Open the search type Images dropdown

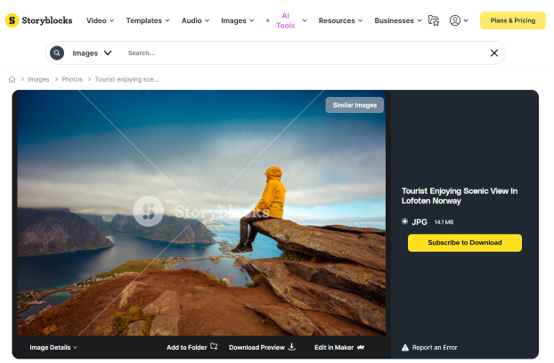pyautogui.click(x=92, y=53)
